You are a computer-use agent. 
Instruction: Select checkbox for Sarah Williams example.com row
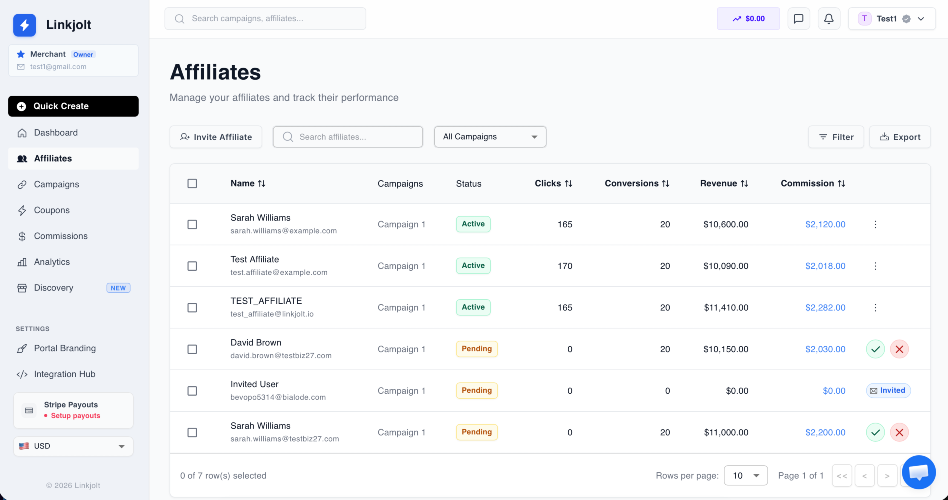(x=192, y=224)
